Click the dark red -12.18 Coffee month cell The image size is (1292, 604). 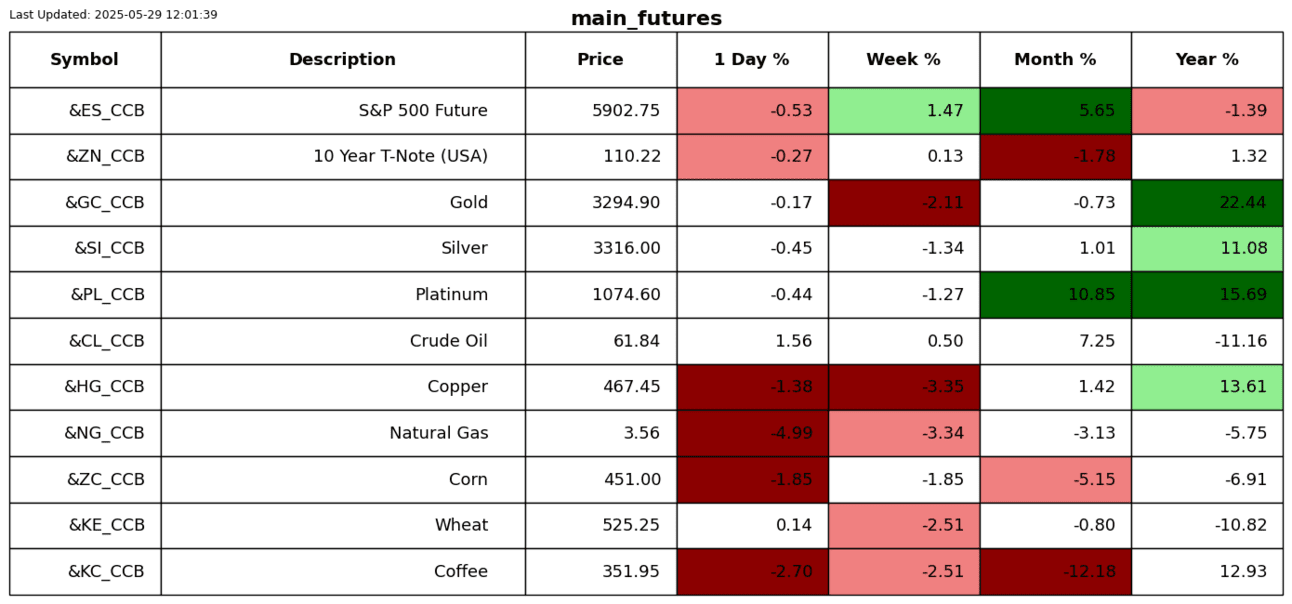click(1055, 572)
